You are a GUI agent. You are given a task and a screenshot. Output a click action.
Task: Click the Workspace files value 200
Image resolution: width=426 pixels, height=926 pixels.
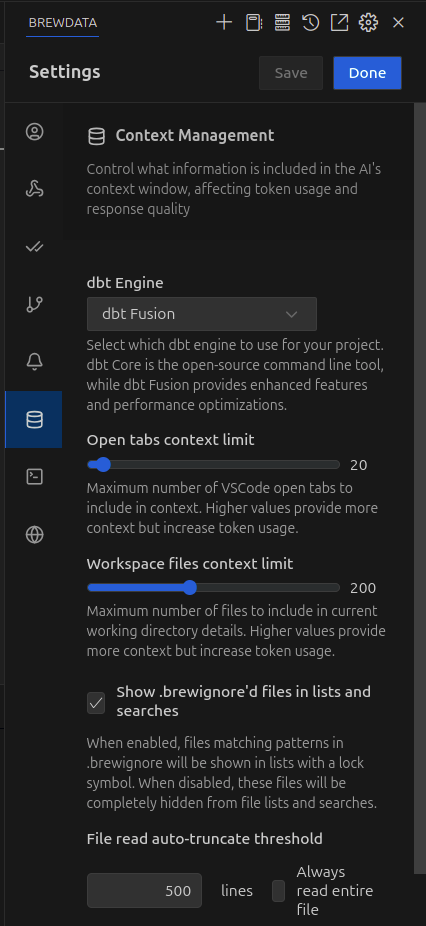coord(363,588)
